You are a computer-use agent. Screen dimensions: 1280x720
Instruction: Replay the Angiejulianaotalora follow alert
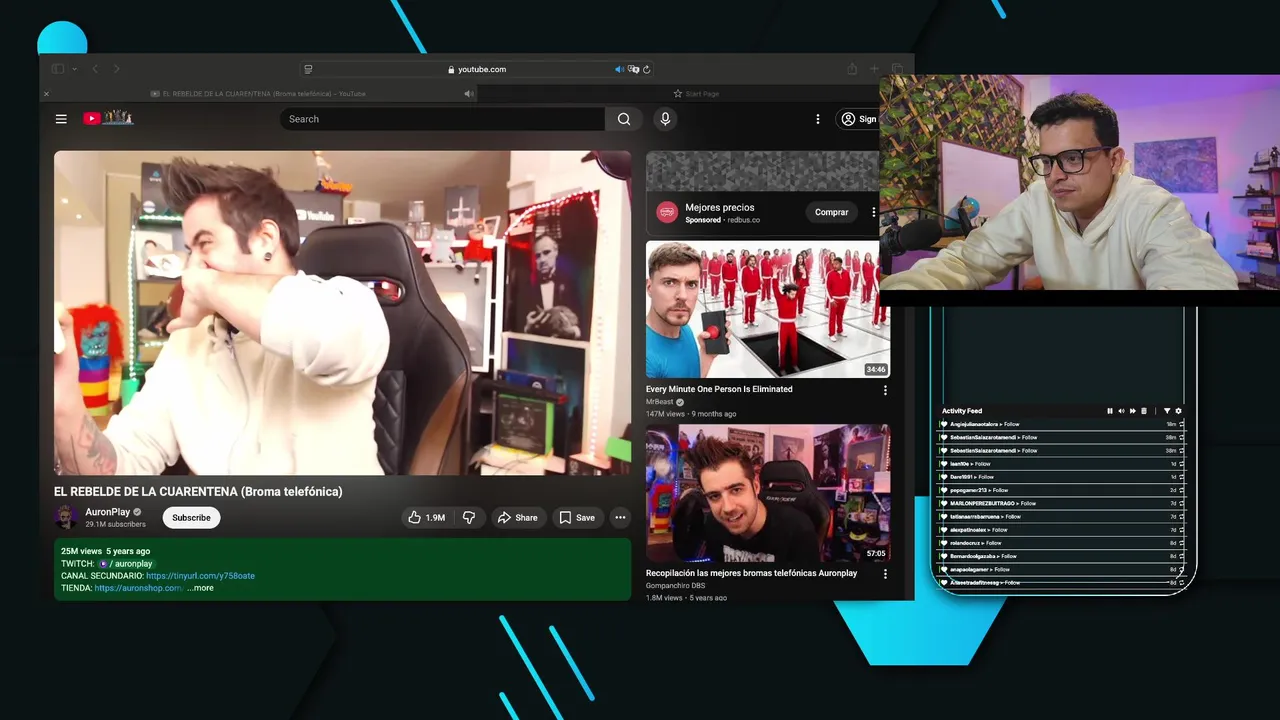(1181, 424)
